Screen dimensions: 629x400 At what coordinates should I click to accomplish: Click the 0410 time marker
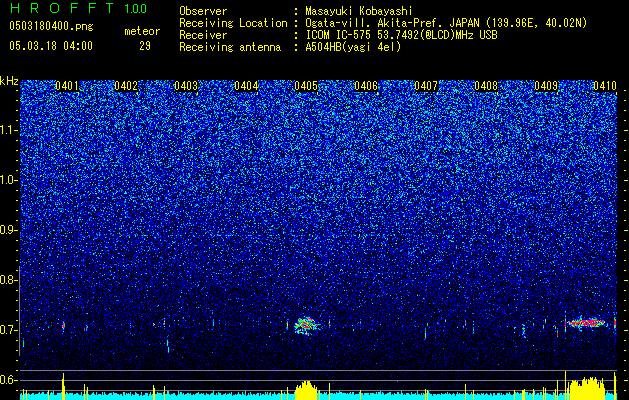pyautogui.click(x=605, y=86)
